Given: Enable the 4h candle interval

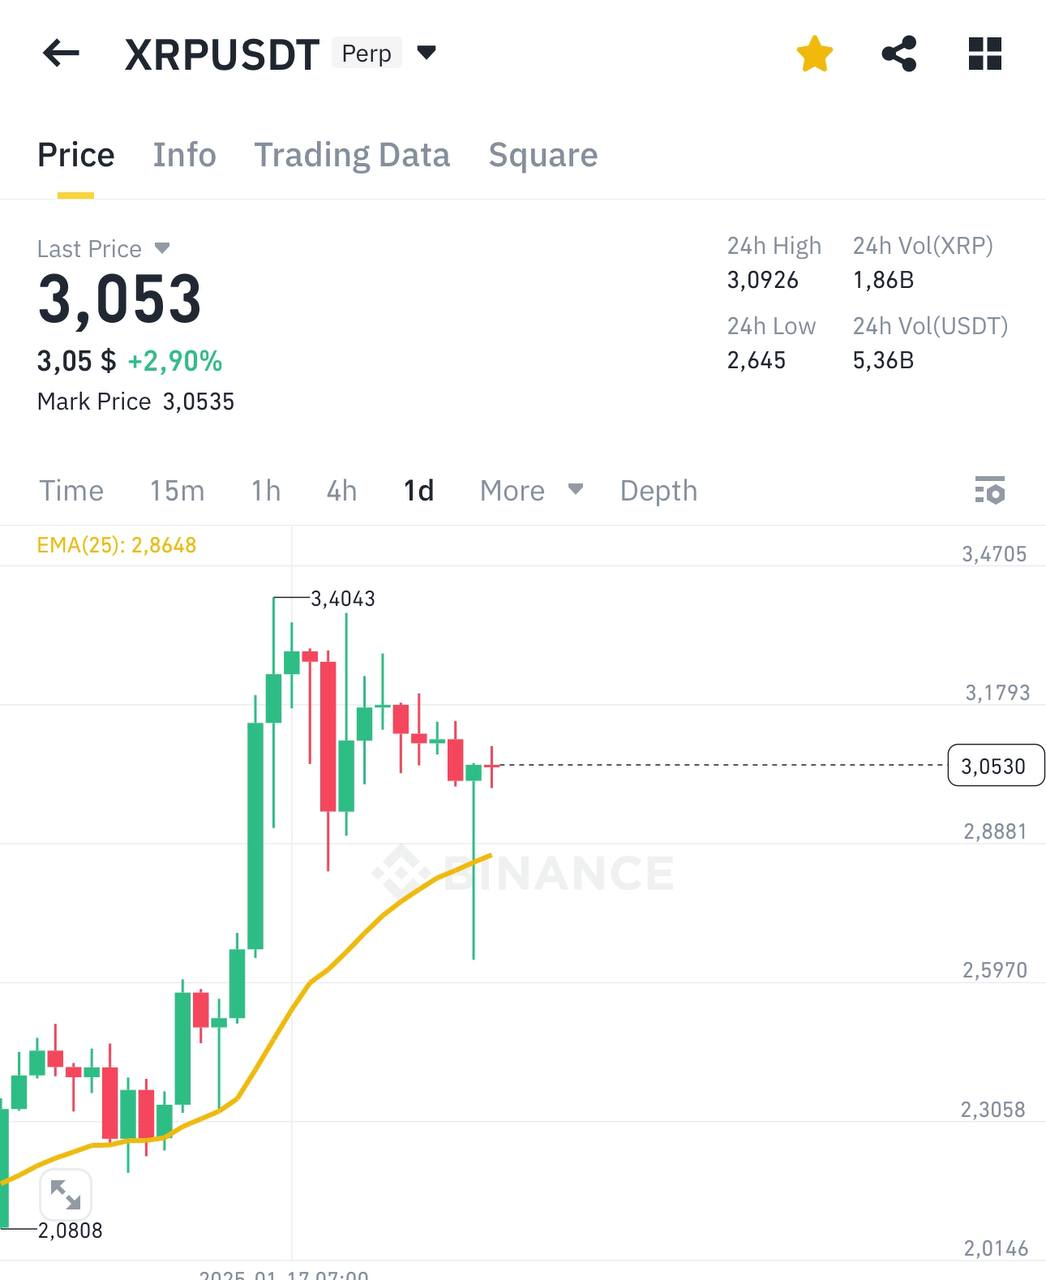Looking at the screenshot, I should pos(340,491).
